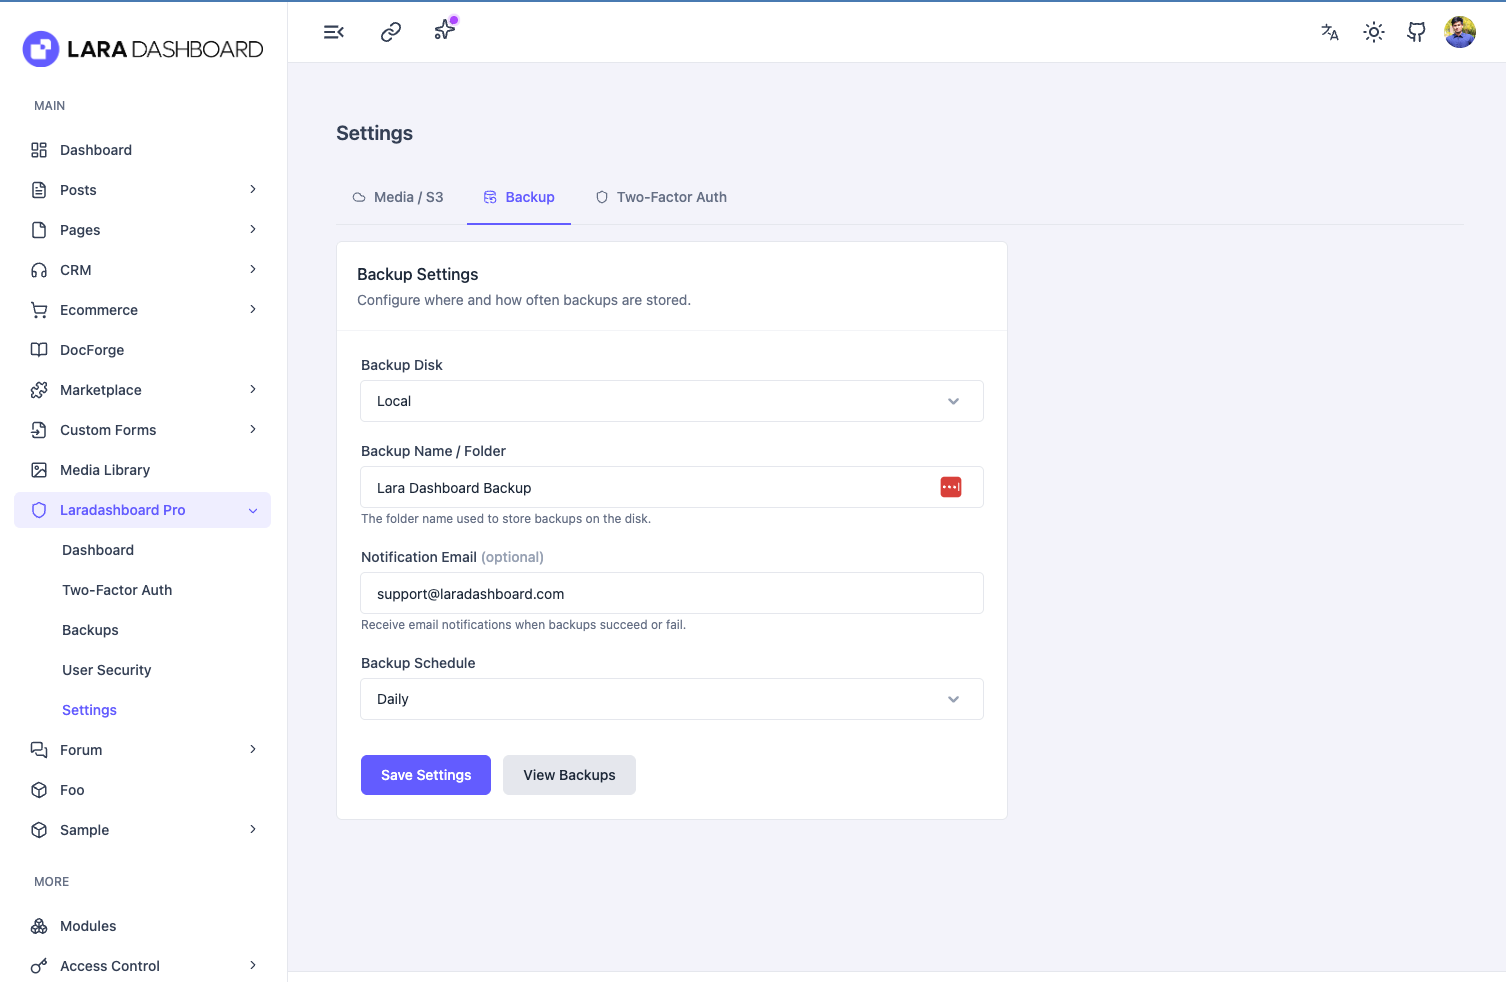Open the link shortcut icon in top toolbar

tap(390, 31)
